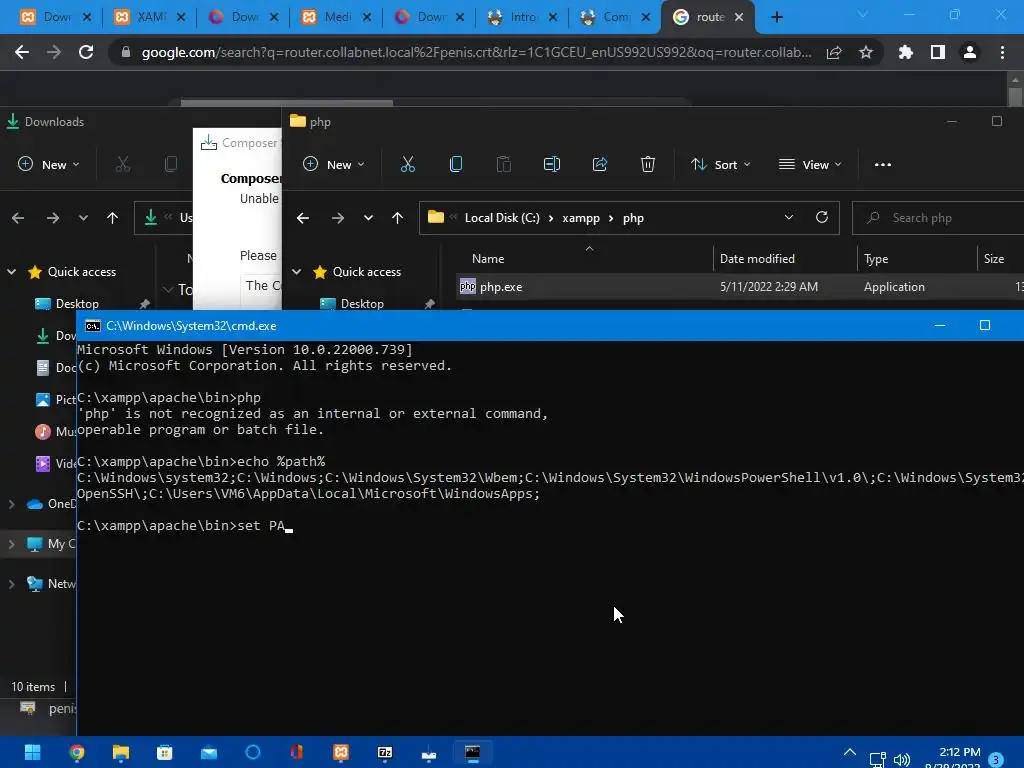Select Desktop in Downloads window sidebar

77,304
